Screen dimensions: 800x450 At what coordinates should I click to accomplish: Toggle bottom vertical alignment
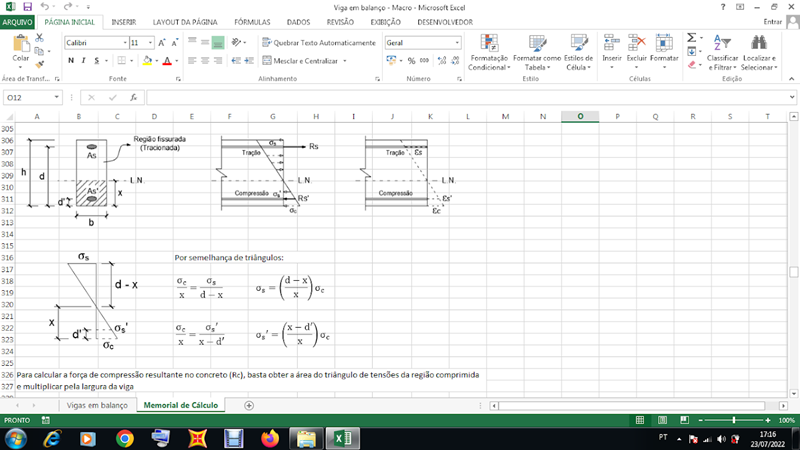218,42
